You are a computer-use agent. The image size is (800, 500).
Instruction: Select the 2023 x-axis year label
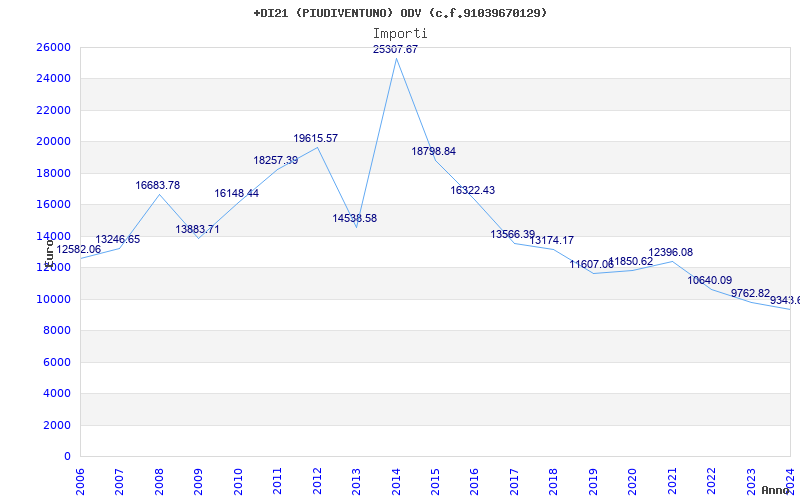751,482
